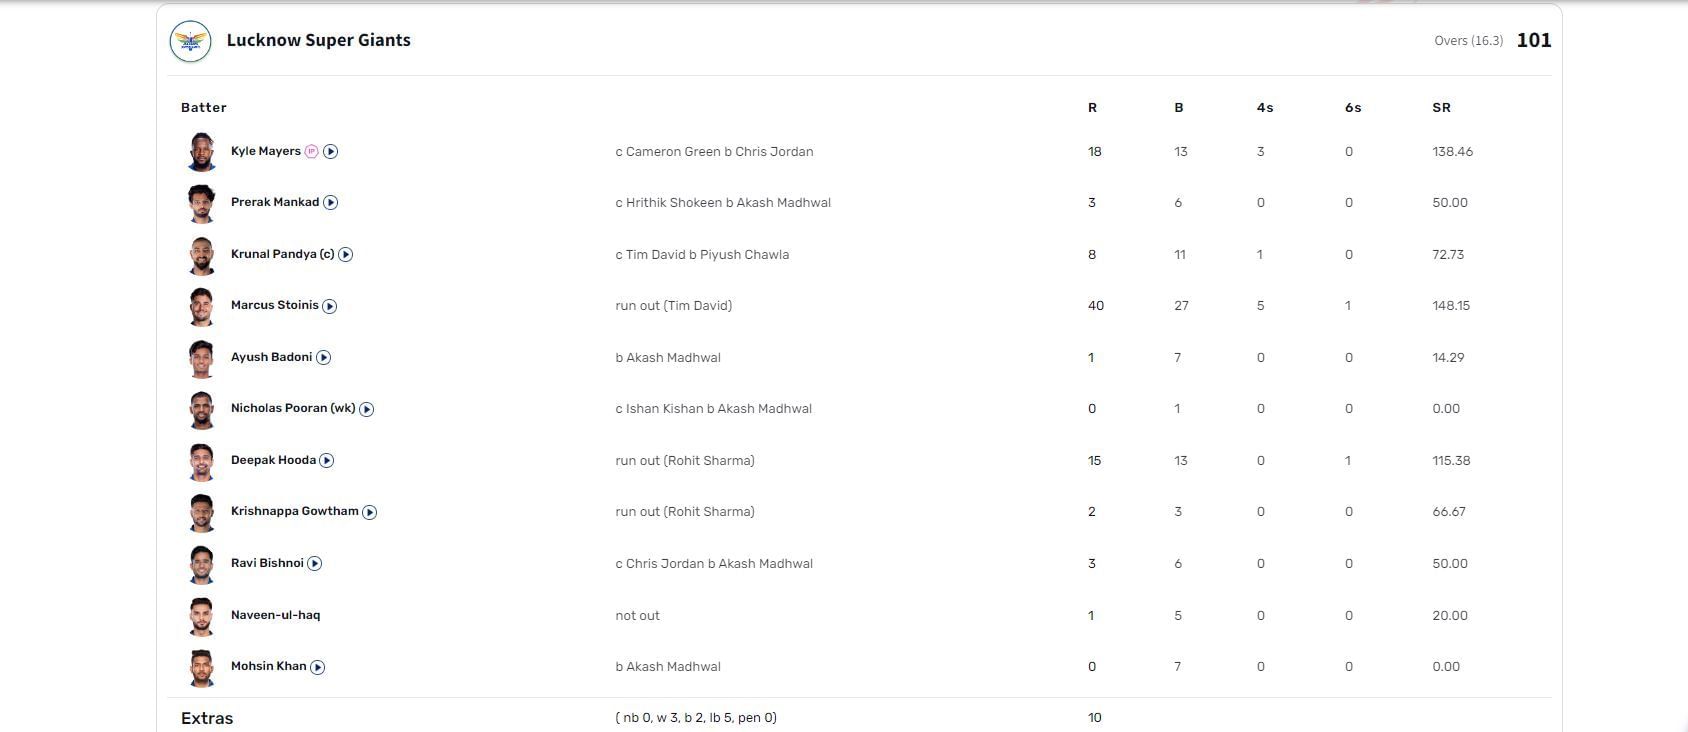
Task: Select Naveen-ul-haq player name
Action: pos(275,615)
